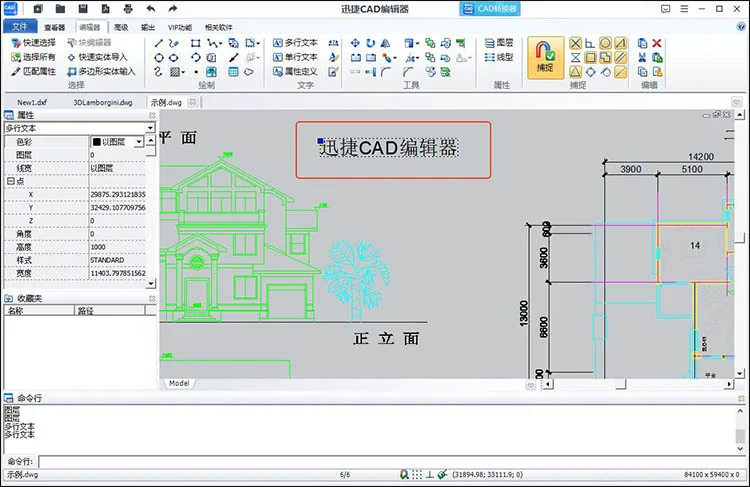Toggle the triangle midpoint snap mode
750x487 pixels.
point(575,72)
